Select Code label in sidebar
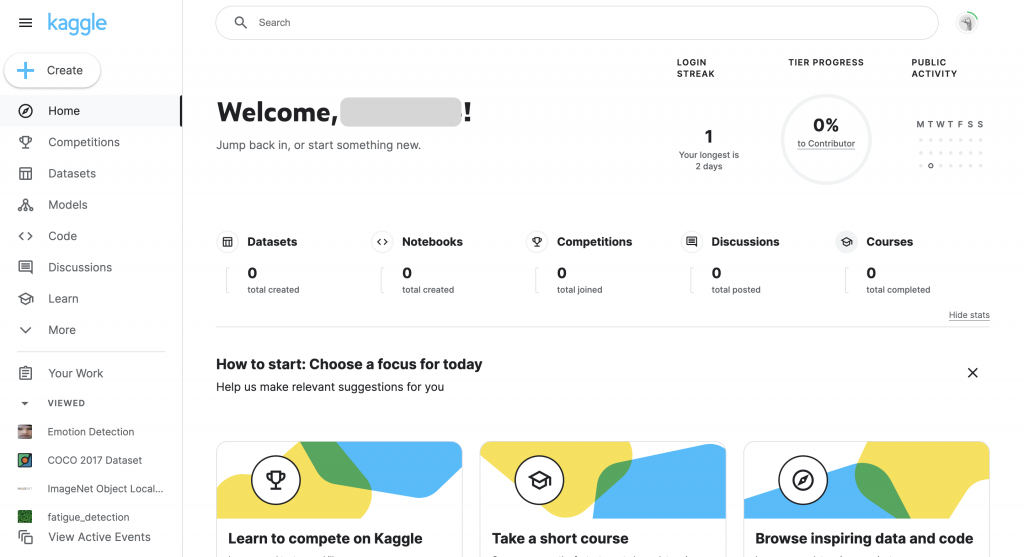The height and width of the screenshot is (557, 1024). (x=63, y=236)
